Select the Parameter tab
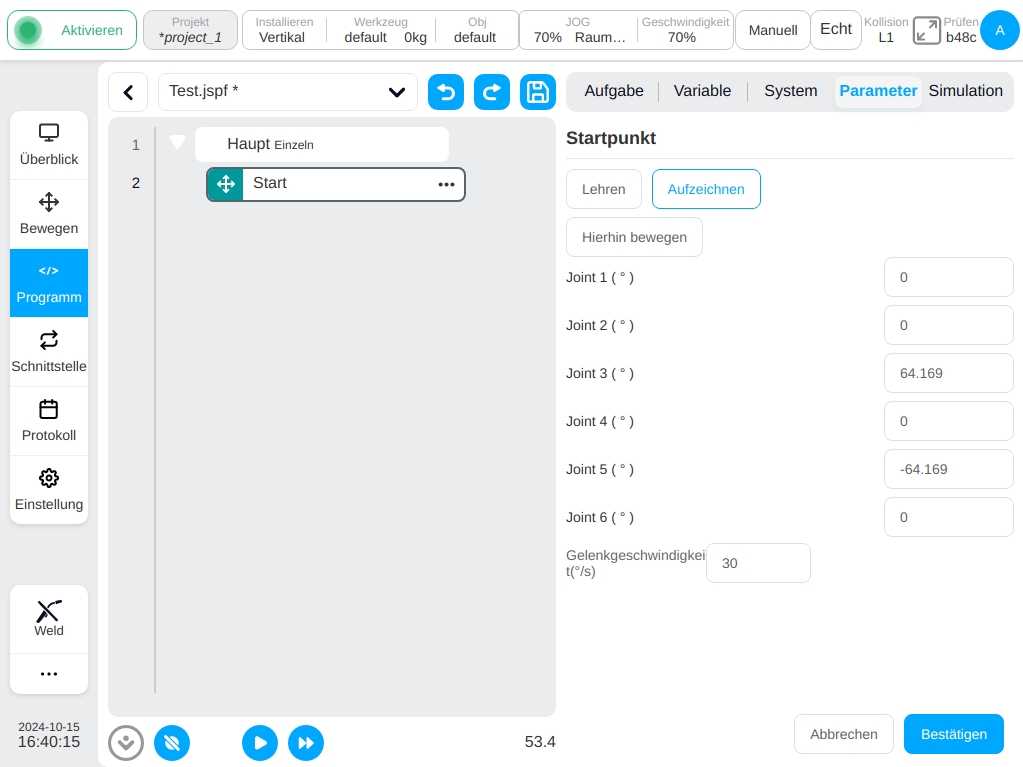Viewport: 1023px width, 767px height. pyautogui.click(x=878, y=91)
